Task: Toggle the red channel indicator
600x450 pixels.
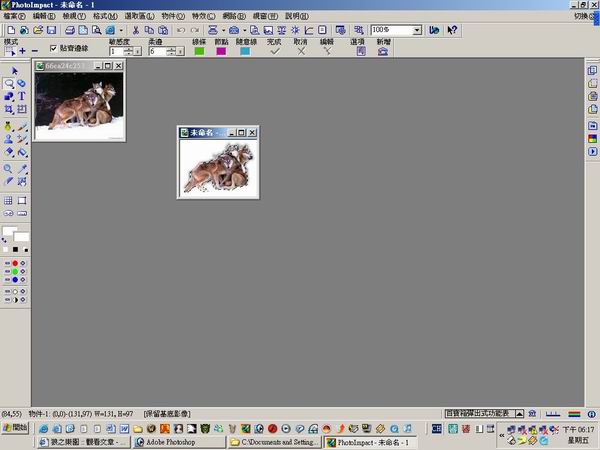Action: tap(15, 263)
